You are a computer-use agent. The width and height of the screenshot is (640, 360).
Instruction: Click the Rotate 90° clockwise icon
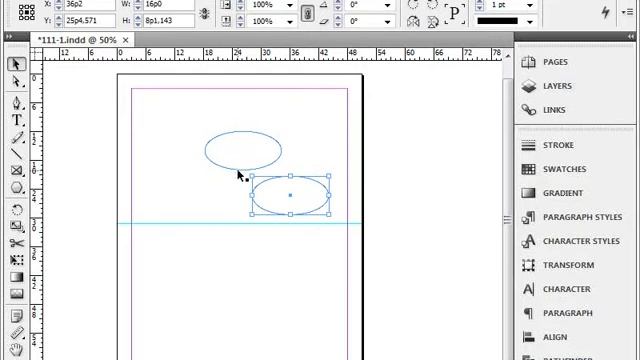(413, 5)
